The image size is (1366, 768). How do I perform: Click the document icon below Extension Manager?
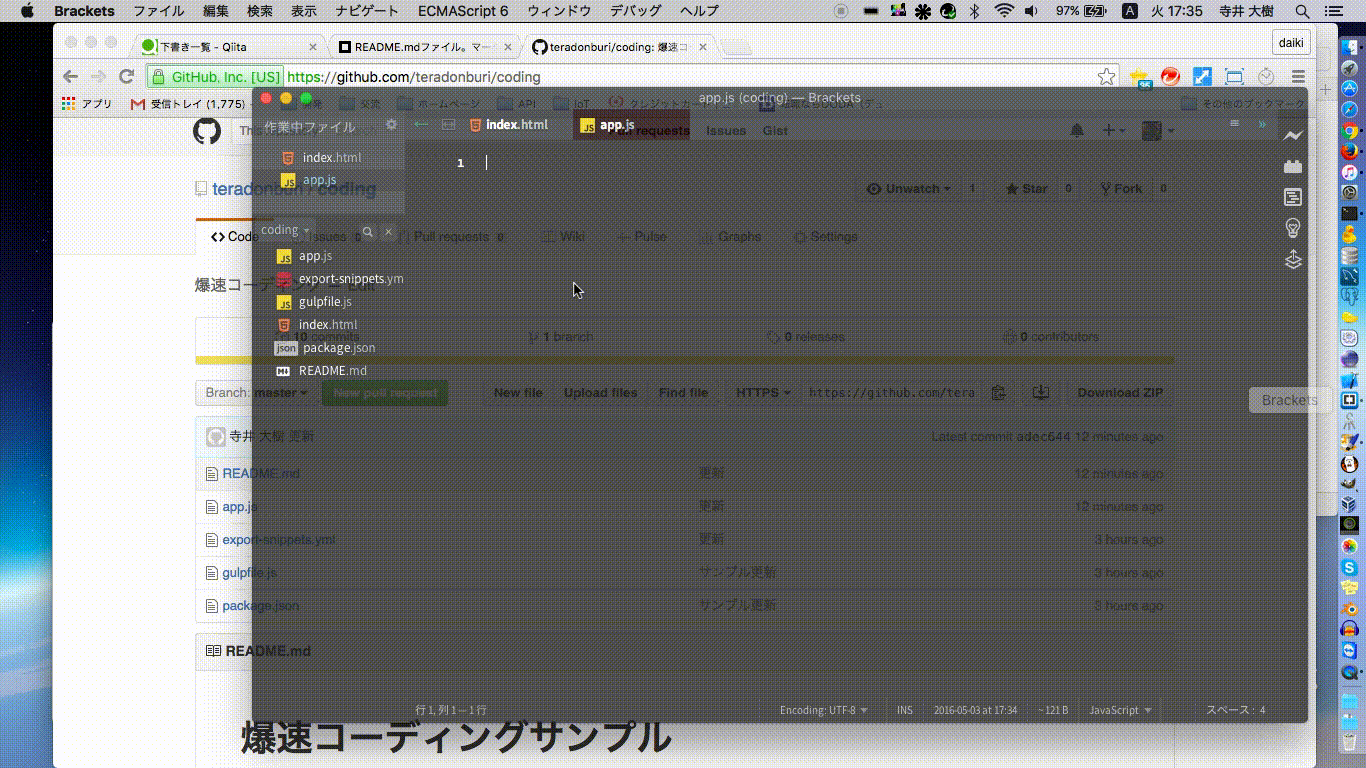1293,198
